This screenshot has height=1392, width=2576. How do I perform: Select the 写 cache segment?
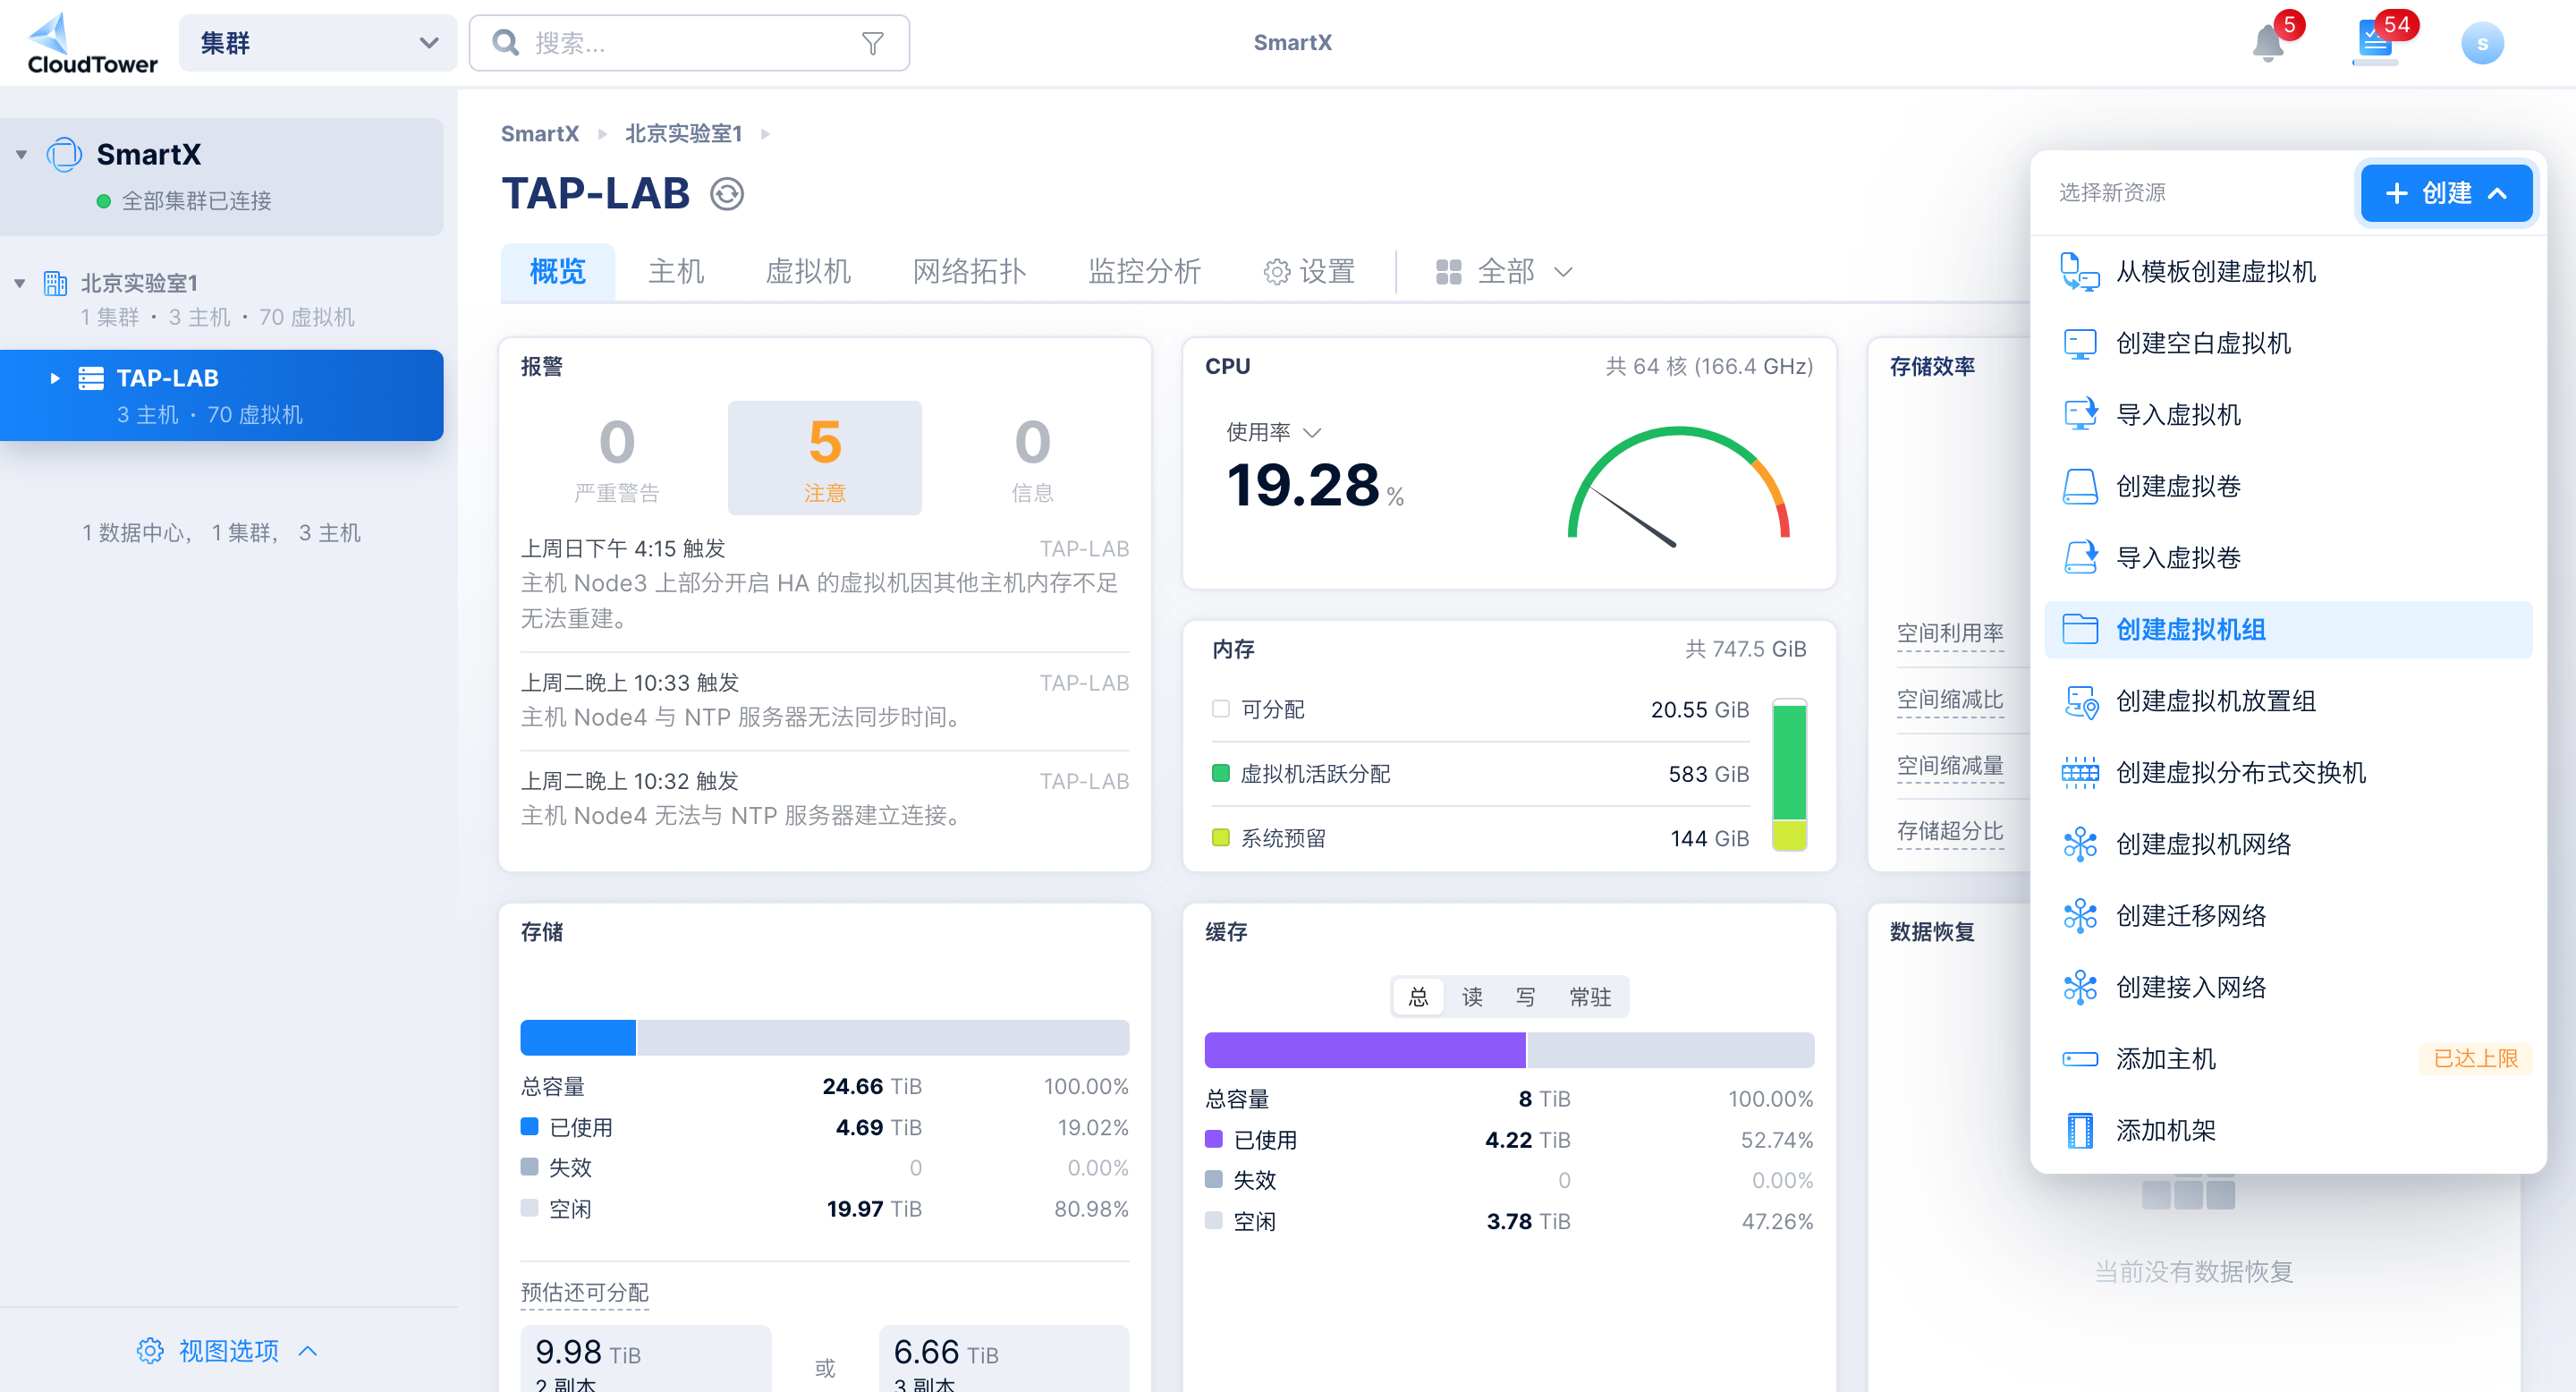pyautogui.click(x=1525, y=997)
